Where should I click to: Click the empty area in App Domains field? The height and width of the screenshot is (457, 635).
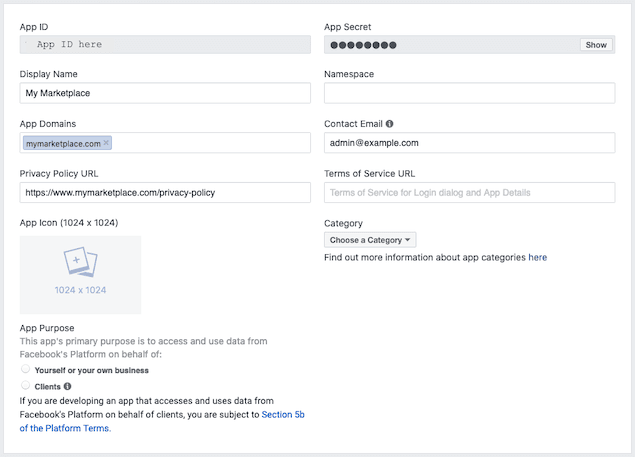point(210,143)
